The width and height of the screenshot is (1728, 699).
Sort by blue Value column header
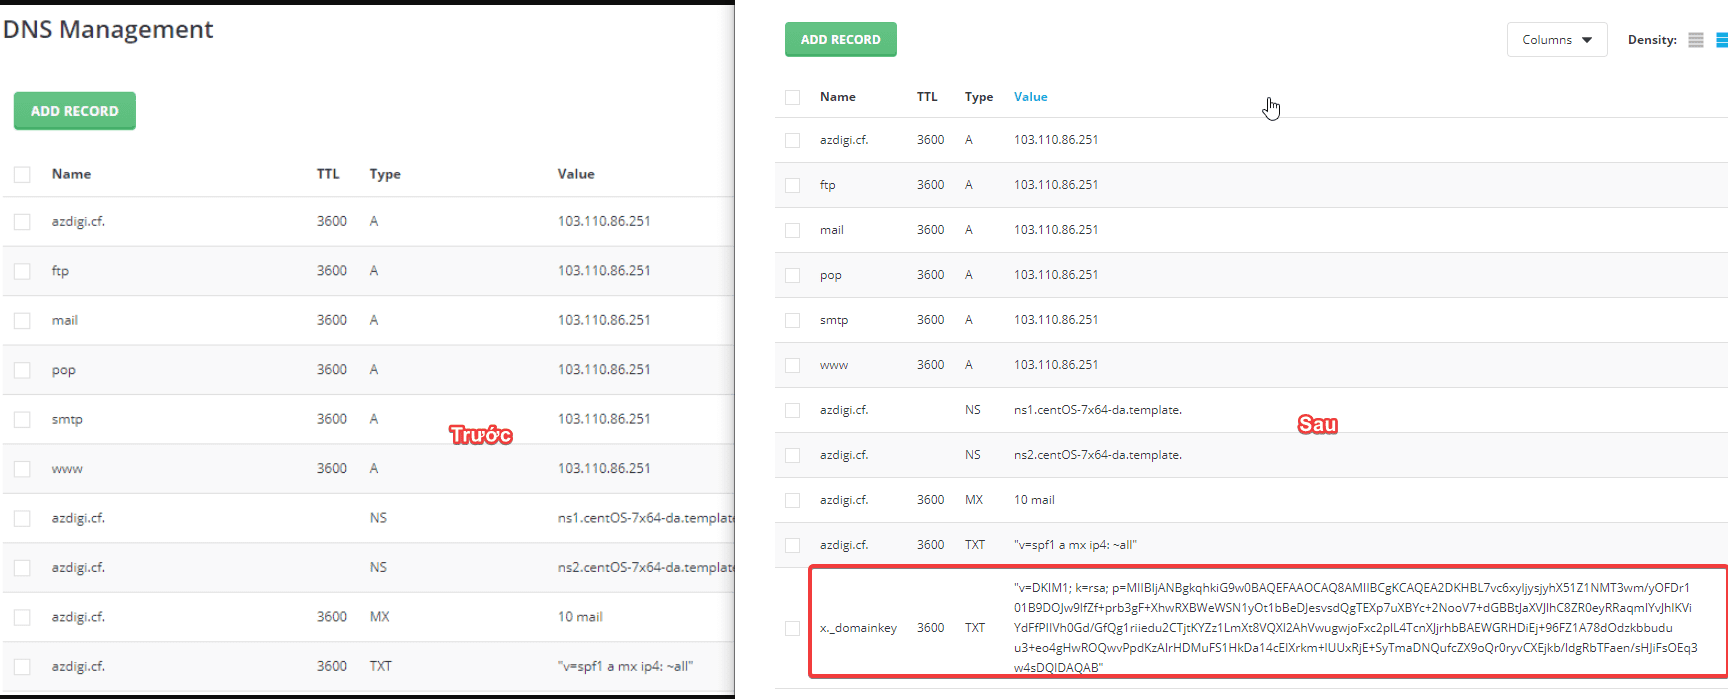coord(1030,97)
